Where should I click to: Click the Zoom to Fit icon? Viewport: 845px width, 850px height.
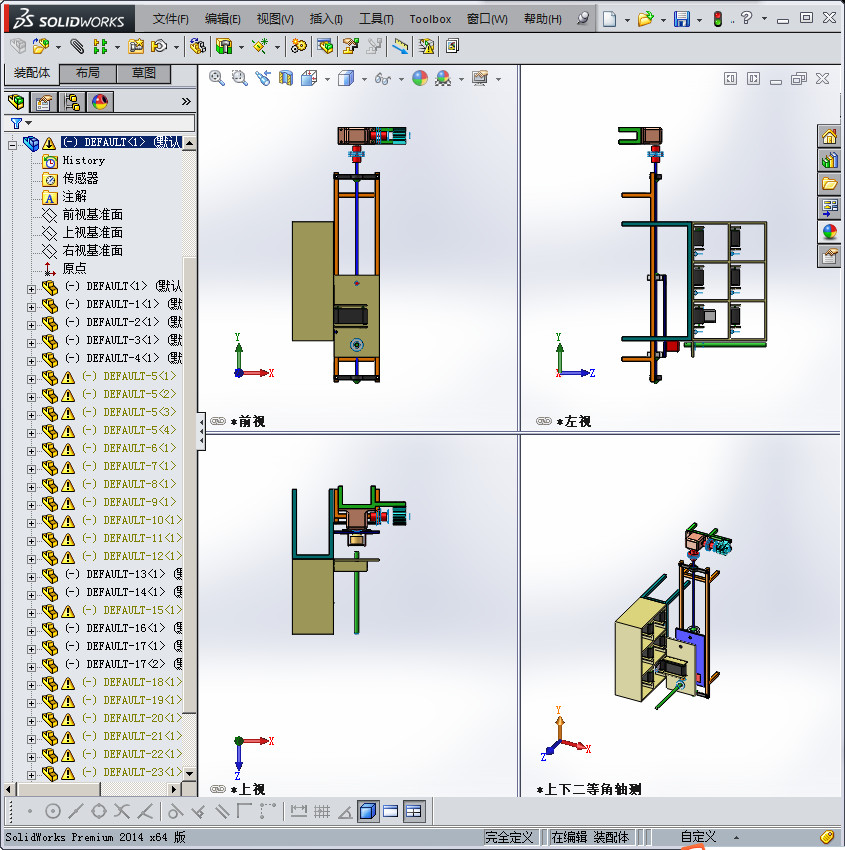click(x=217, y=79)
